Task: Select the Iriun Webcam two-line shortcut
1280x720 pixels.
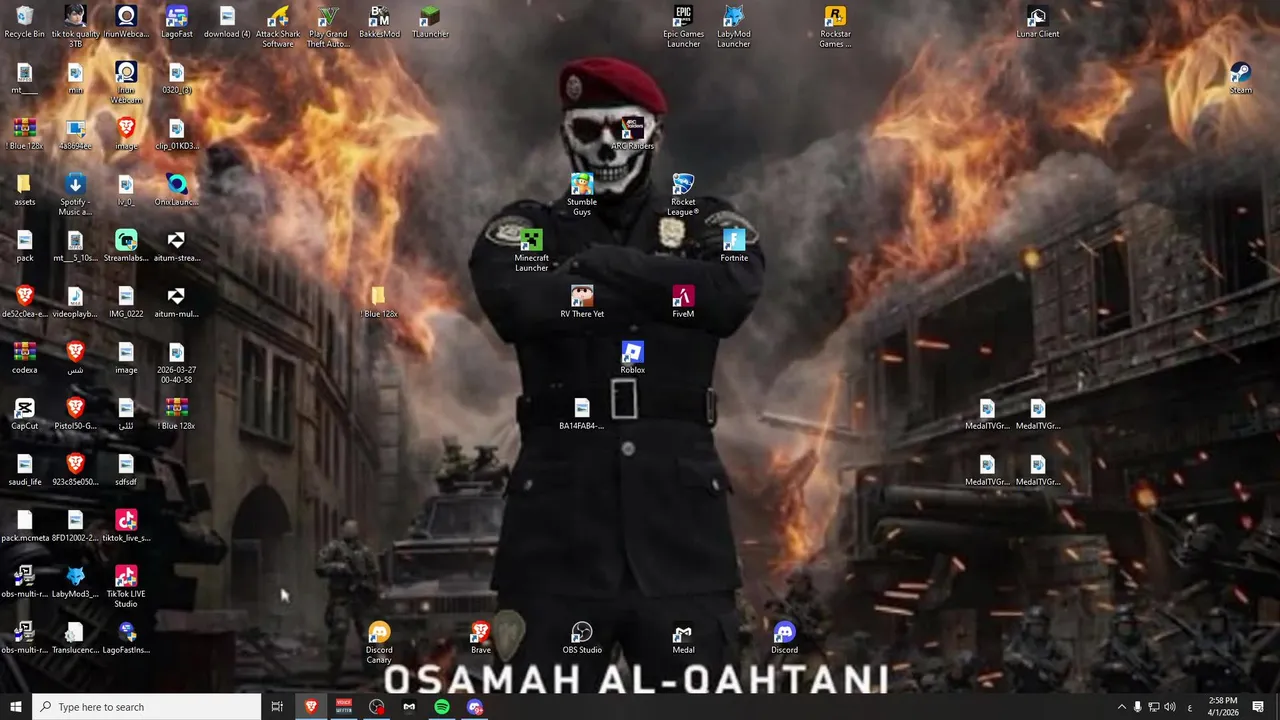Action: click(x=126, y=82)
